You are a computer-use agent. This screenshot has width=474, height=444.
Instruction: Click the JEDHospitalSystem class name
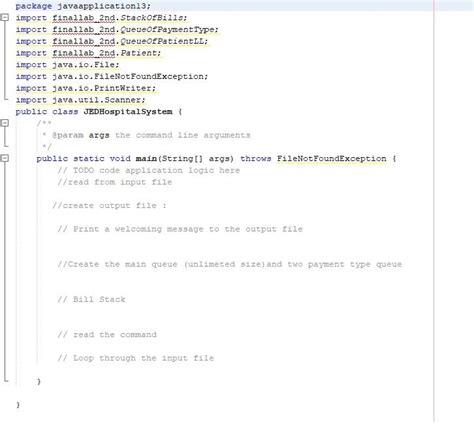[128, 112]
